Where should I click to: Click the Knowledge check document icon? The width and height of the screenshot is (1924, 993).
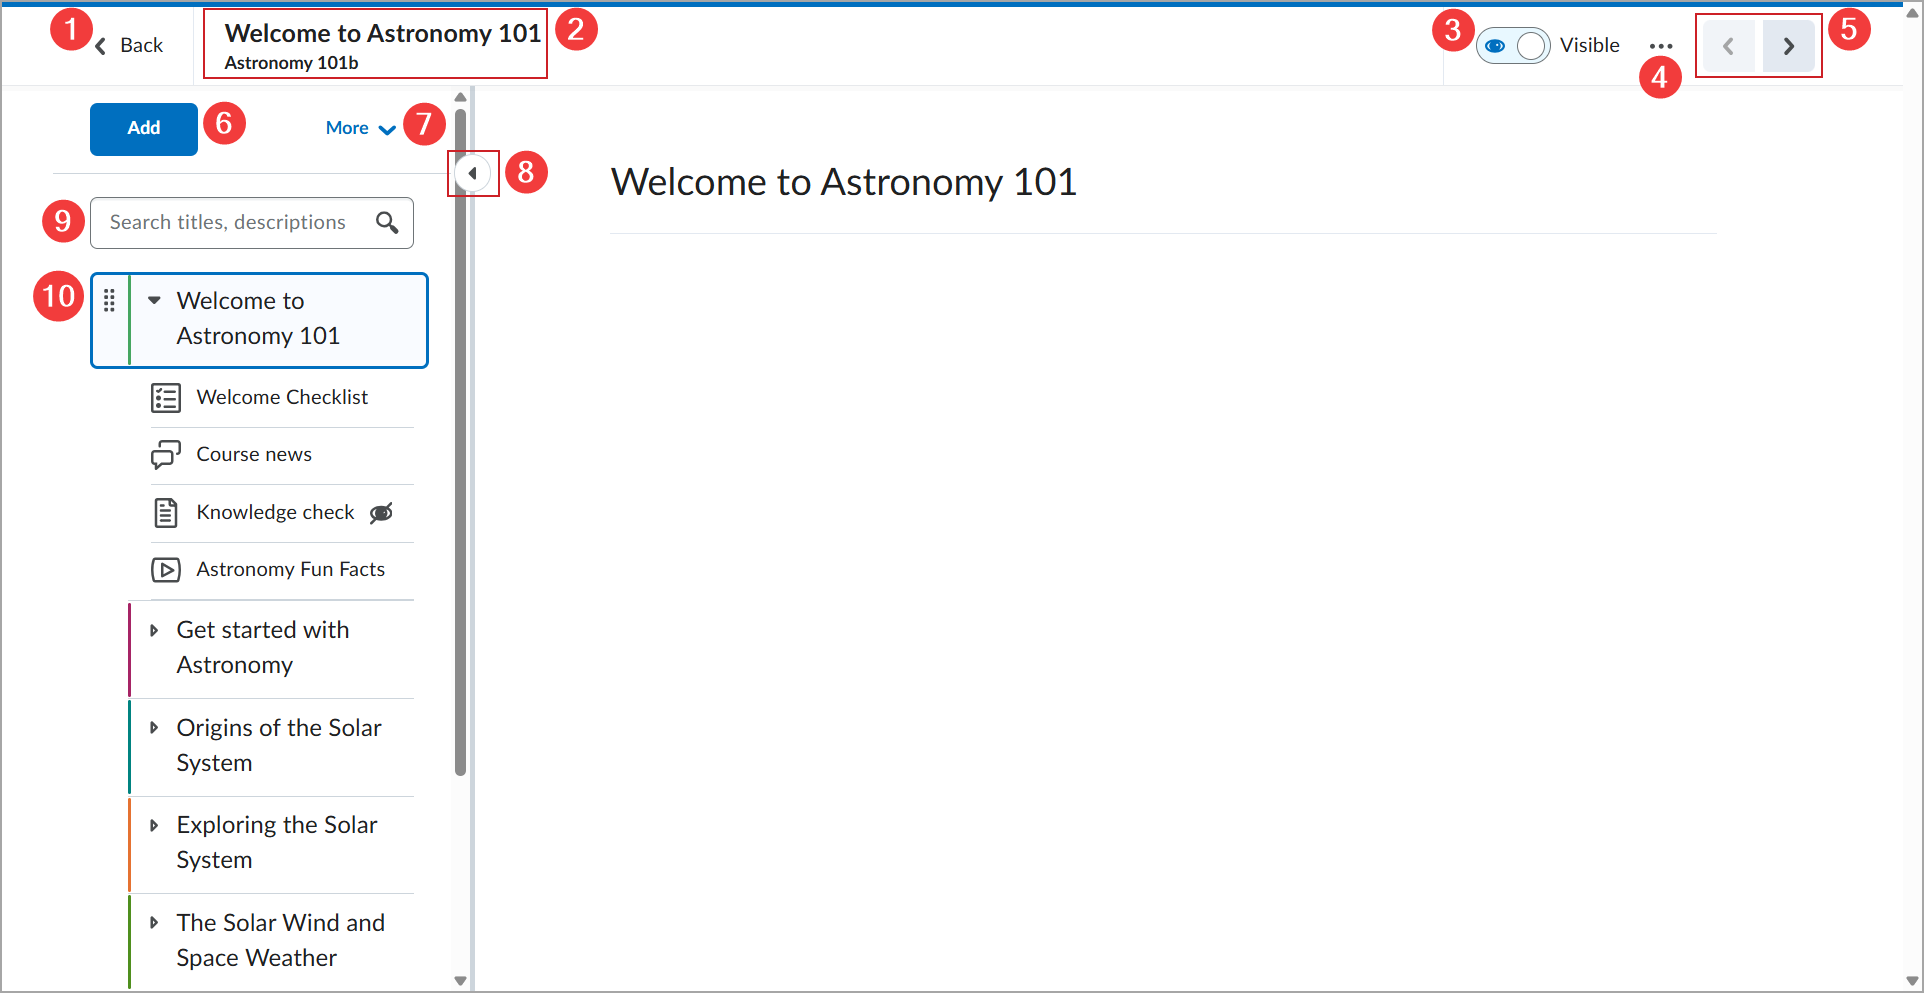tap(166, 513)
